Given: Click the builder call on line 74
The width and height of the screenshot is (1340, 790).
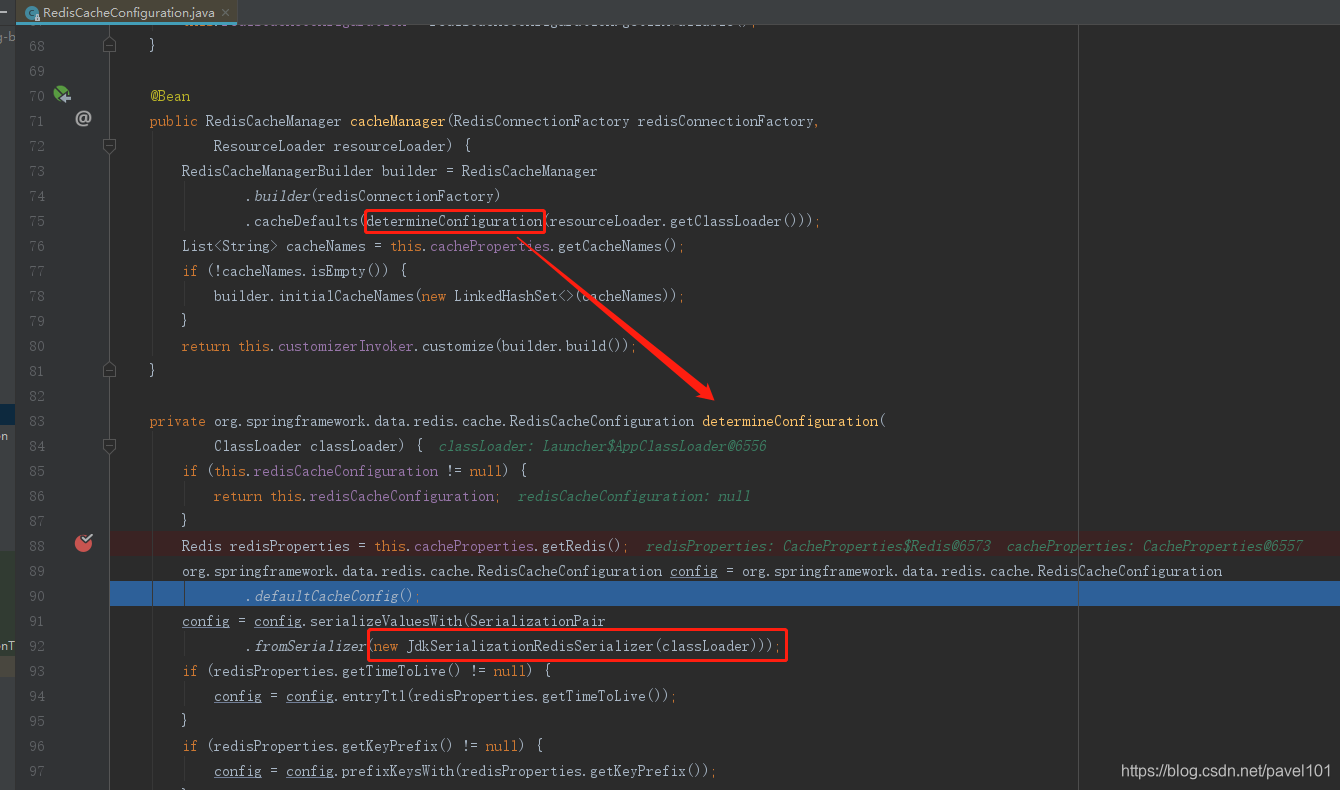Looking at the screenshot, I should [282, 196].
